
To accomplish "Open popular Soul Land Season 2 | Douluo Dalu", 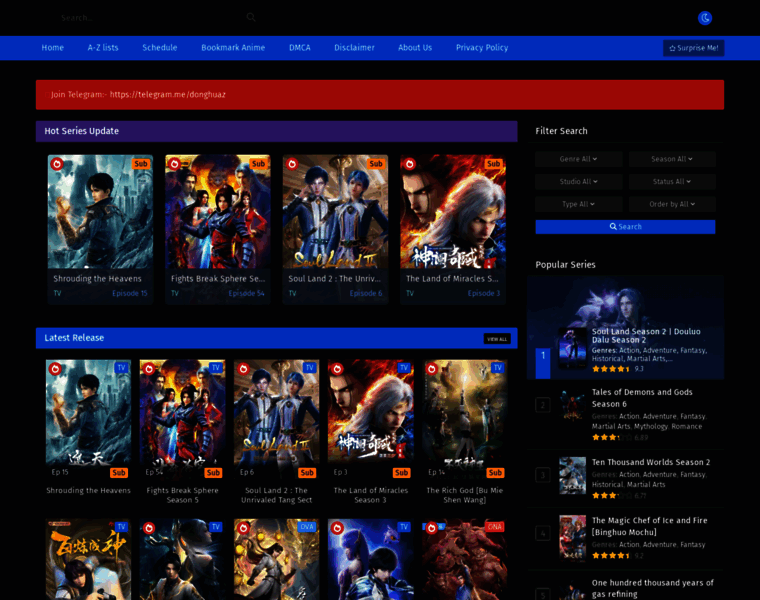I will [x=646, y=335].
